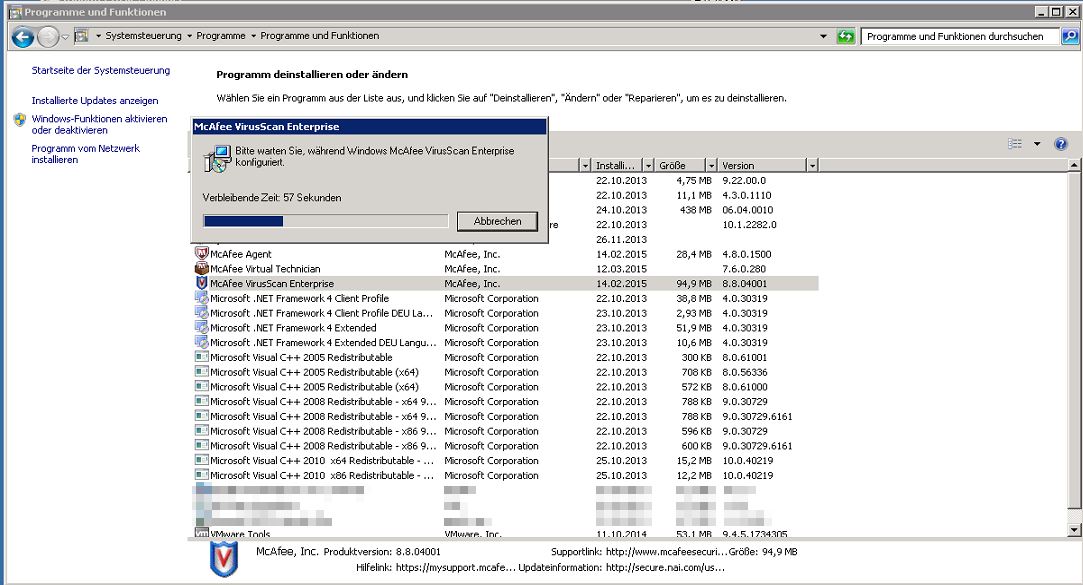
Task: Select Visual C++ 2005 Redistributable (x64) 708 KB
Action: point(506,372)
